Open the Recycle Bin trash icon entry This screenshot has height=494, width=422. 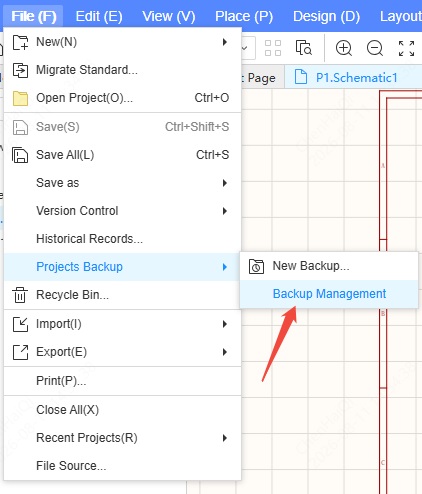click(x=20, y=295)
